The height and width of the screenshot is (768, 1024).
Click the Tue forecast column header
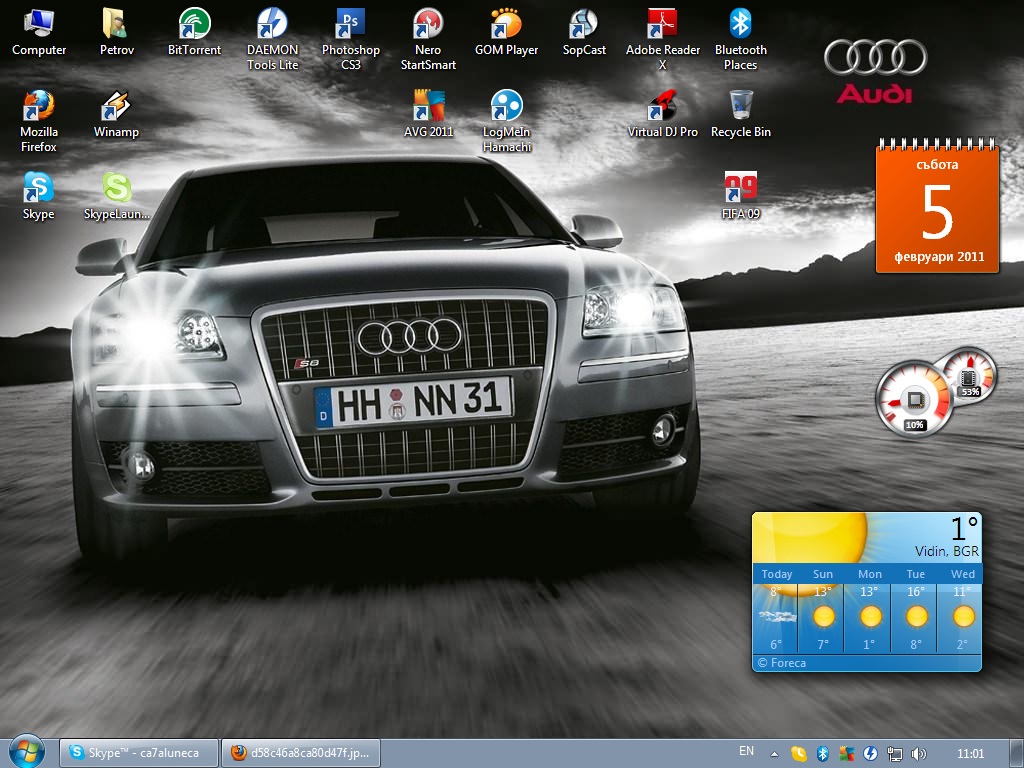(916, 574)
